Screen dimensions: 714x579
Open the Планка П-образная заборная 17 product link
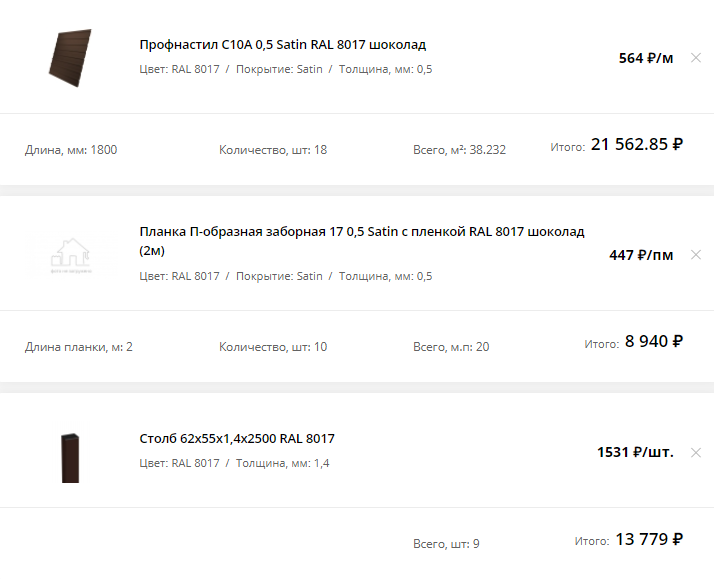[x=361, y=232]
